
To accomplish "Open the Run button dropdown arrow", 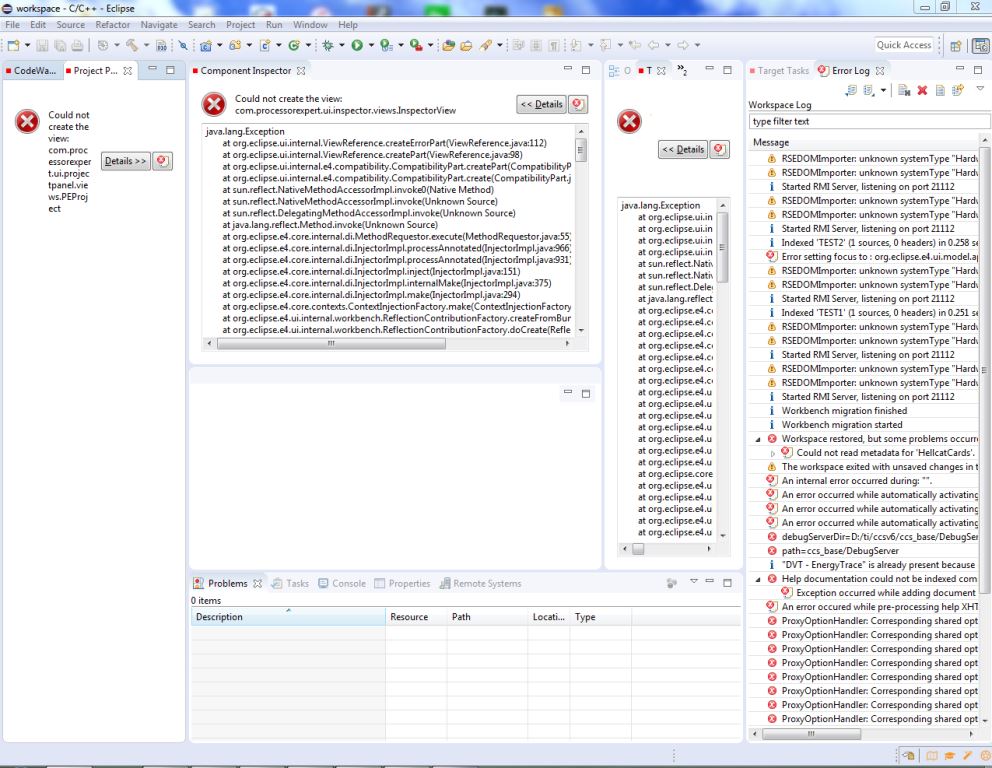I will pyautogui.click(x=369, y=45).
